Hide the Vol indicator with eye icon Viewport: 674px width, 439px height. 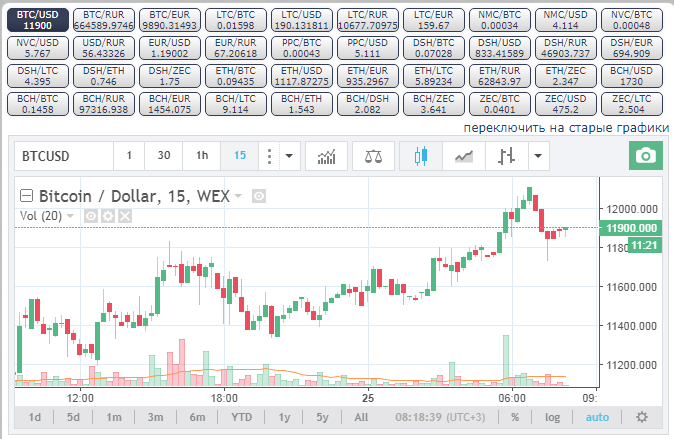[90, 215]
